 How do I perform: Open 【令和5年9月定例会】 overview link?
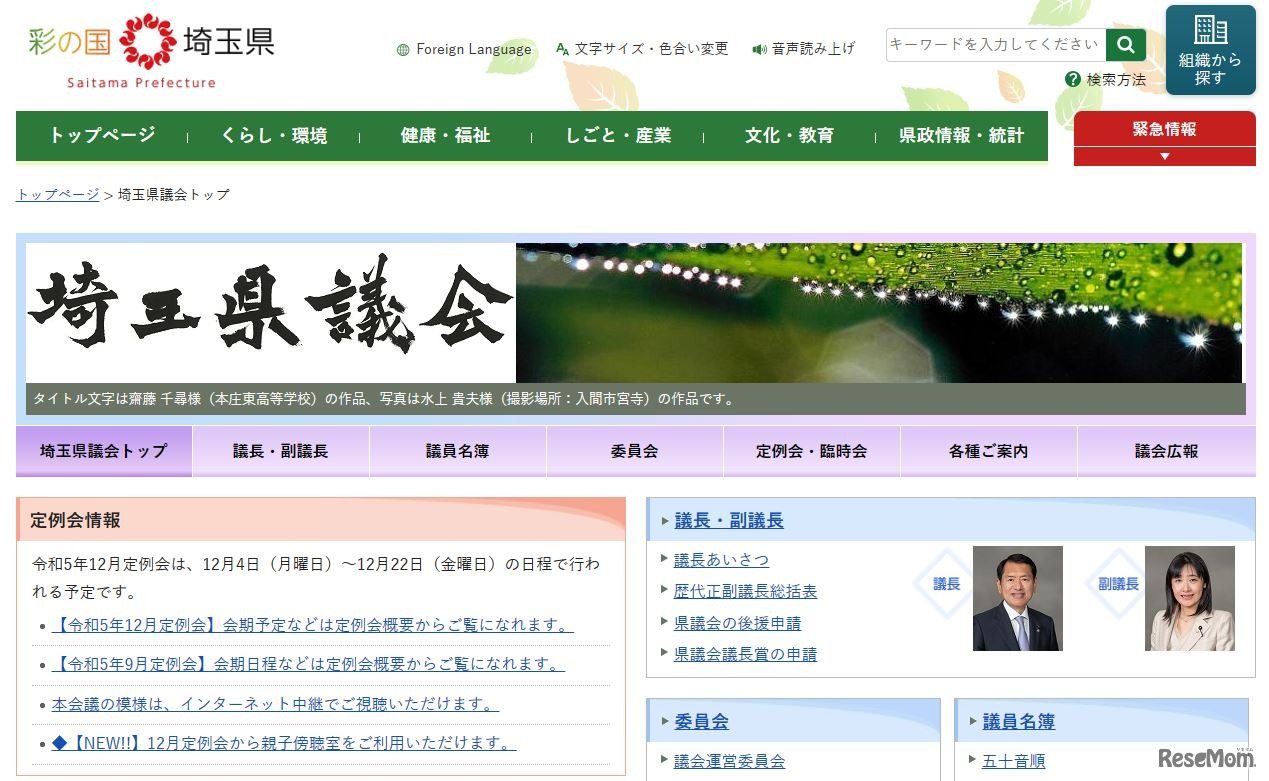point(308,664)
